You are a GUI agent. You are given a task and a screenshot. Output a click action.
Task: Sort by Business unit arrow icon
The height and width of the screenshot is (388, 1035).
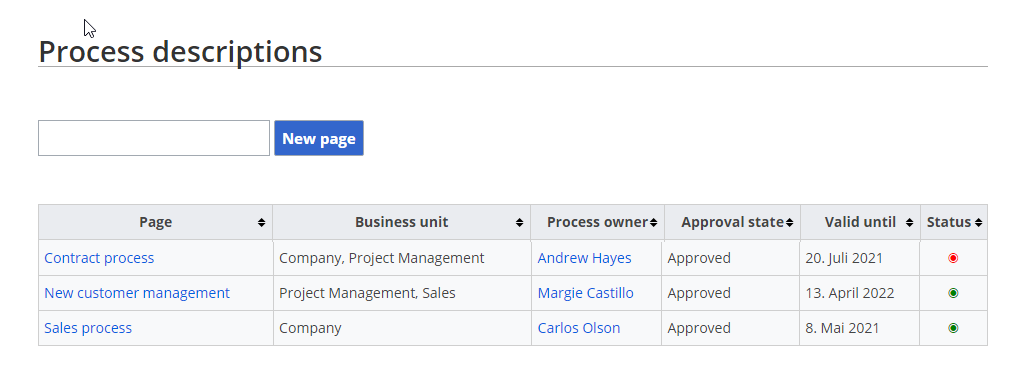[519, 223]
